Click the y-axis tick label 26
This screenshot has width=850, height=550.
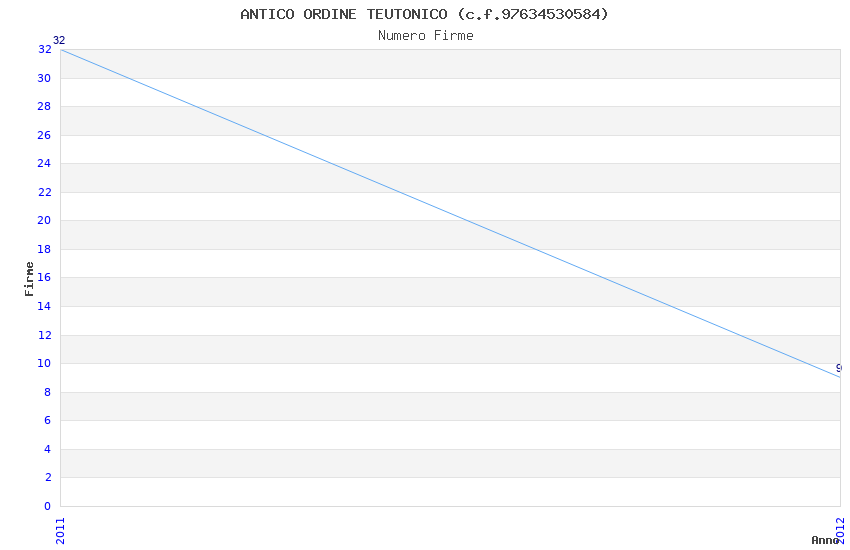point(44,135)
